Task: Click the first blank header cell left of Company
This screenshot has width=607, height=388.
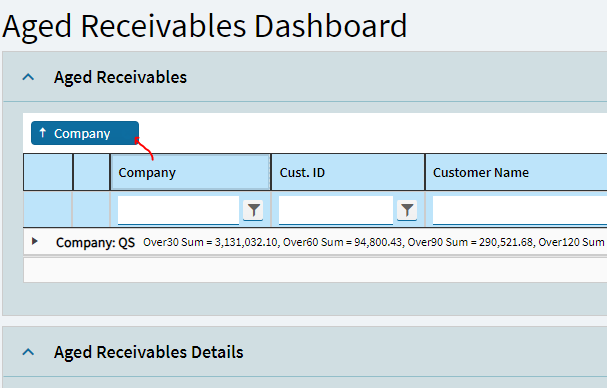Action: 48,172
